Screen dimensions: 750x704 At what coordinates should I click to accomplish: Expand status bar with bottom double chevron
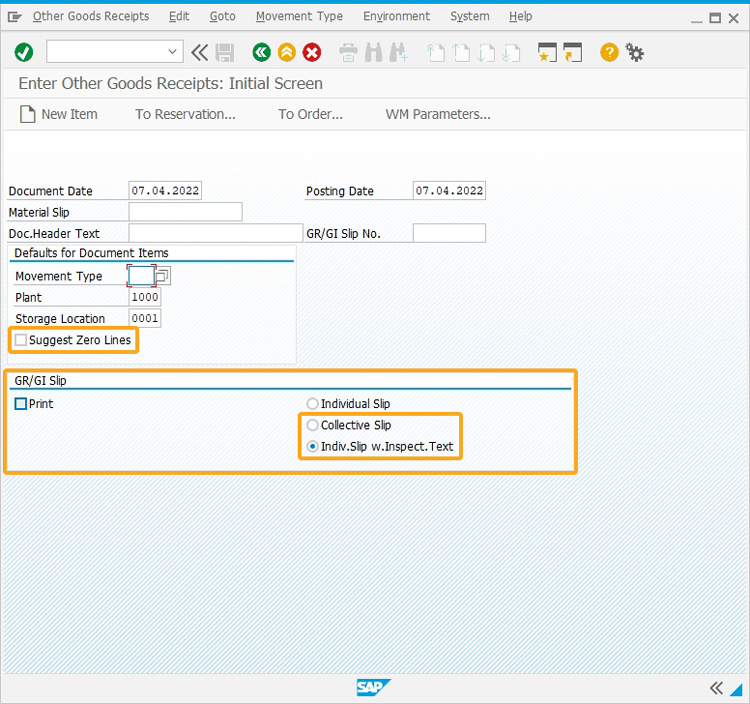coord(716,688)
